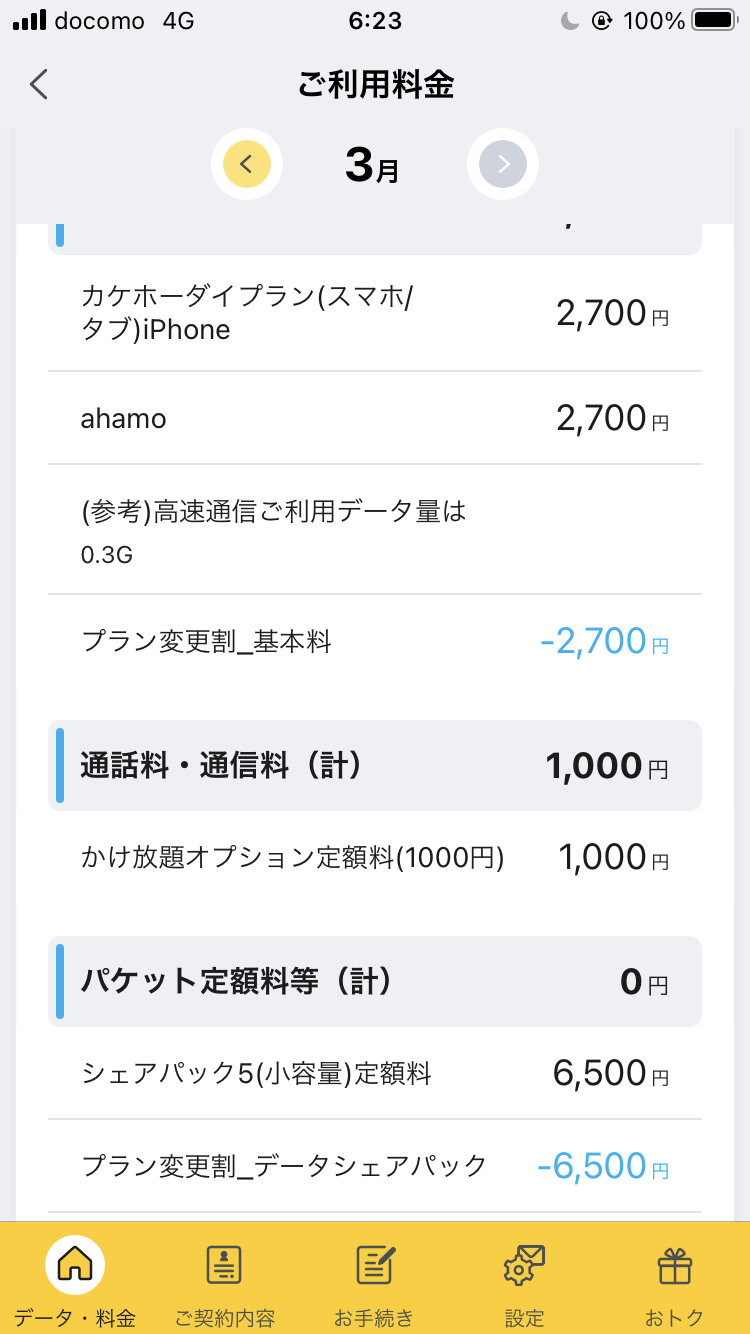Tap the パケット定額料等（計） section header
The image size is (750, 1334).
click(375, 982)
